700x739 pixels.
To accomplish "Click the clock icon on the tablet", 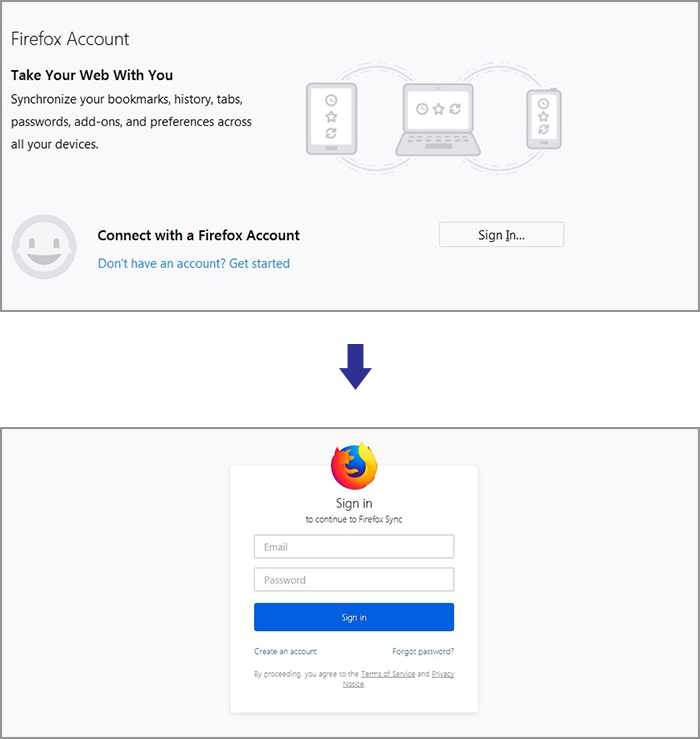I will pyautogui.click(x=331, y=100).
